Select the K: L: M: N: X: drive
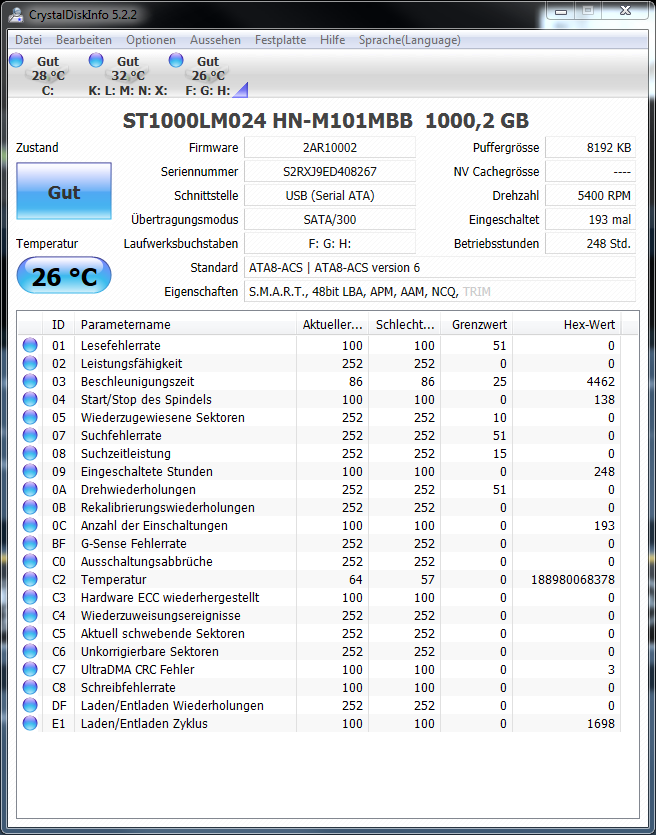 click(x=128, y=76)
